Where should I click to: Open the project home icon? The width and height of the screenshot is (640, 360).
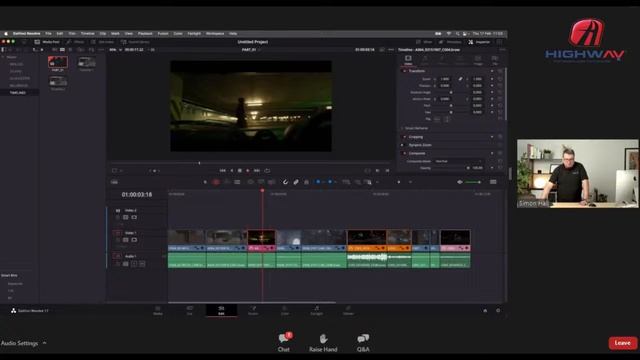[485, 311]
